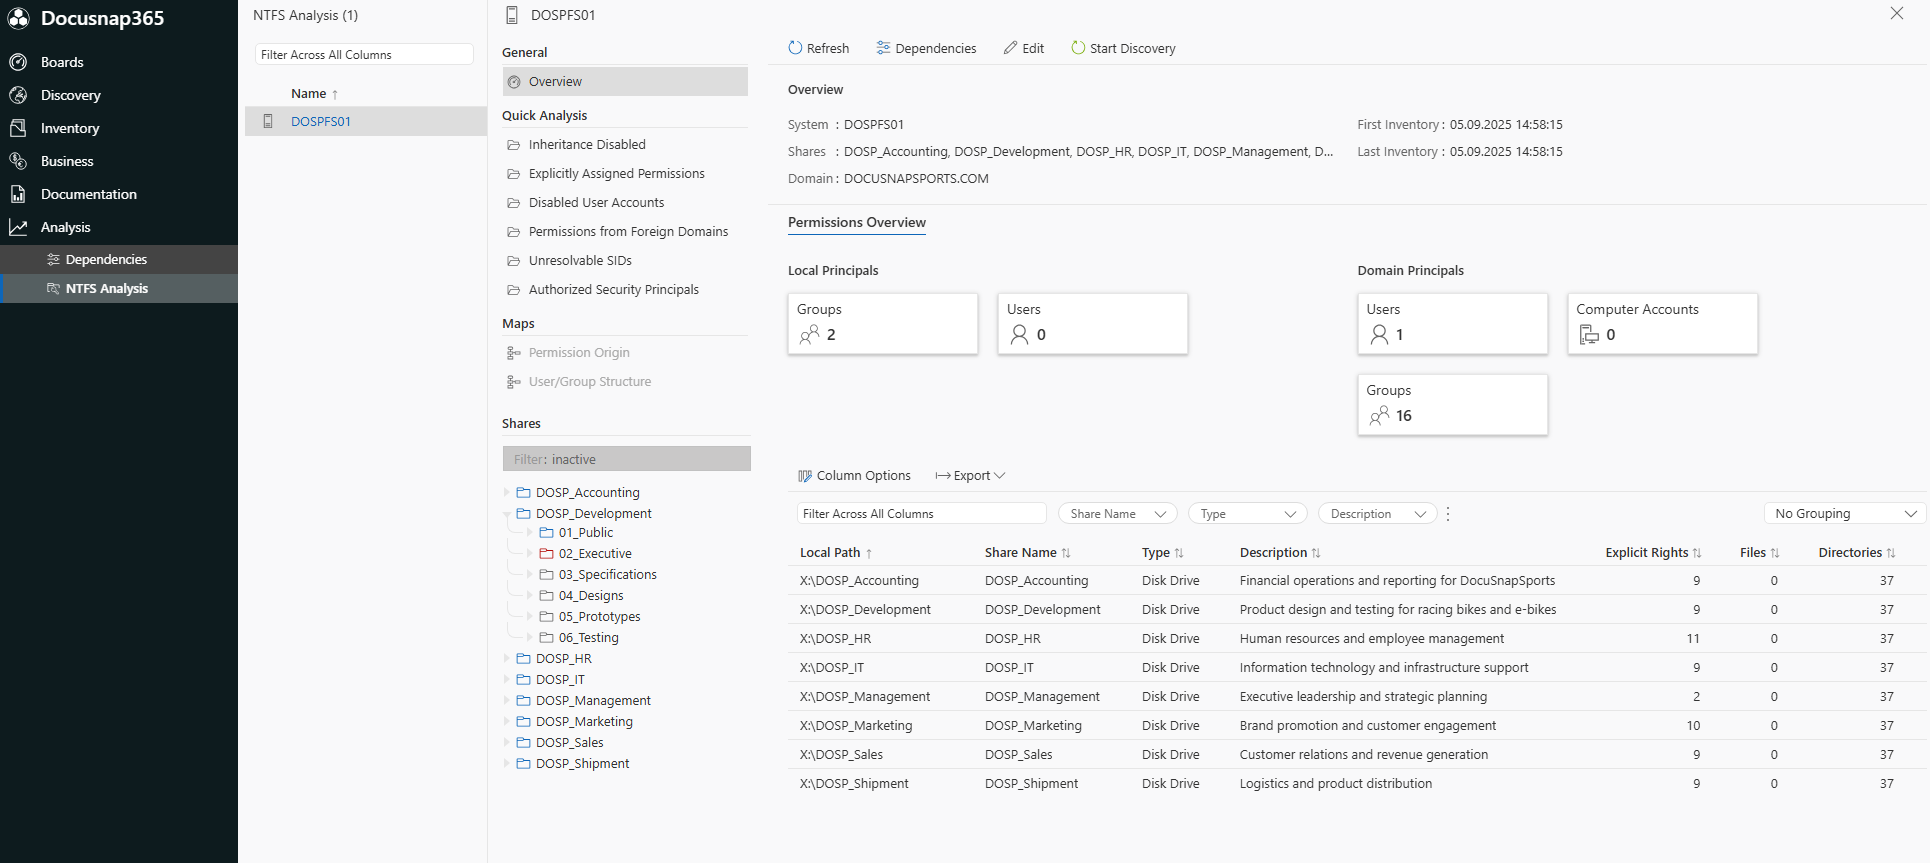Screen dimensions: 1930x863
Task: Collapse the DOSP_Development share tree node
Action: click(507, 514)
